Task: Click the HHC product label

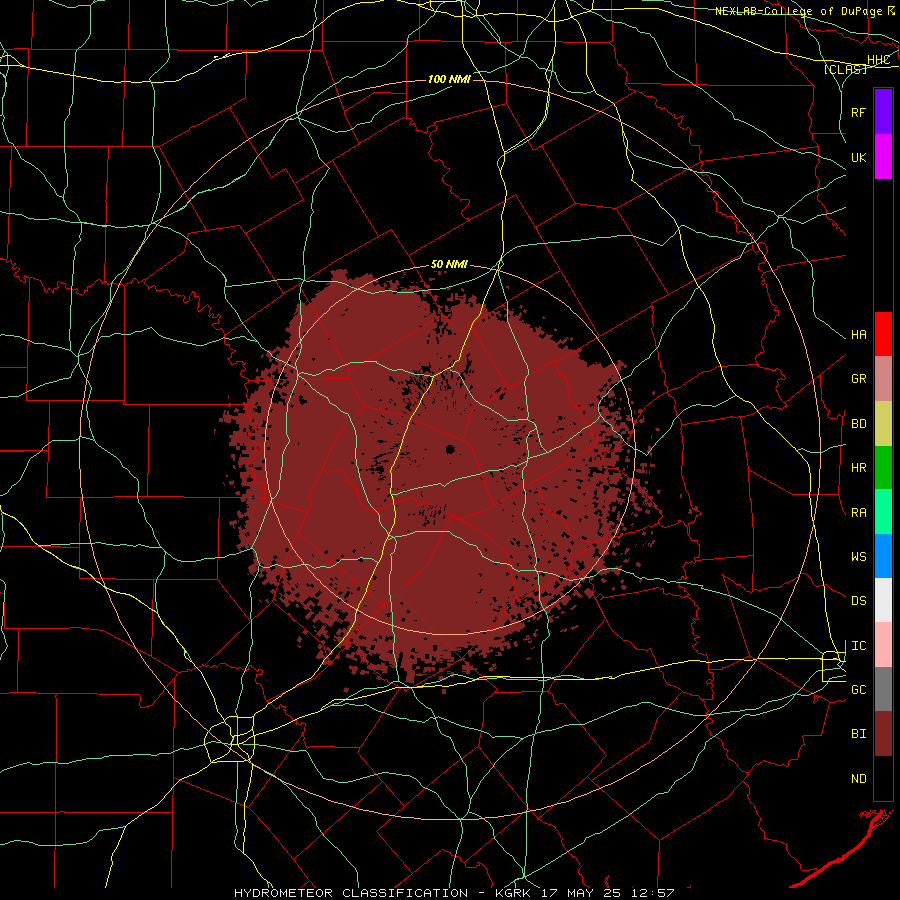Action: click(878, 60)
